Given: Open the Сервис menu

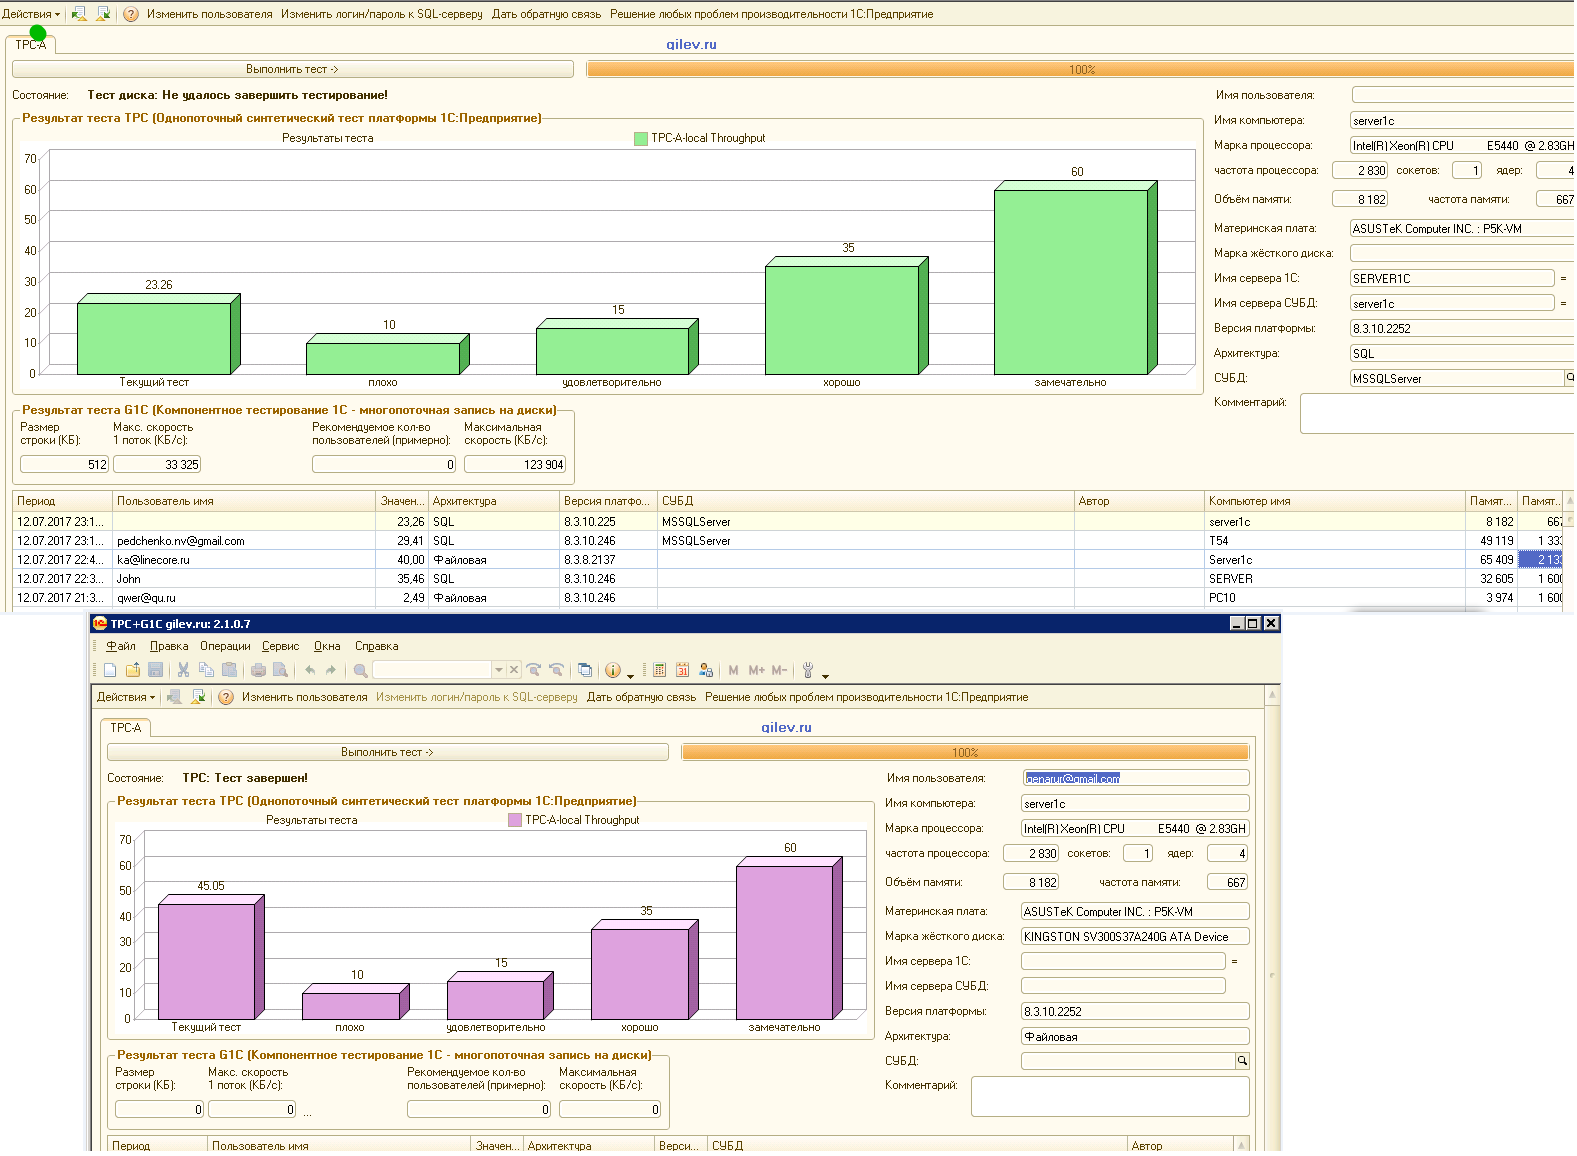Looking at the screenshot, I should tap(280, 646).
